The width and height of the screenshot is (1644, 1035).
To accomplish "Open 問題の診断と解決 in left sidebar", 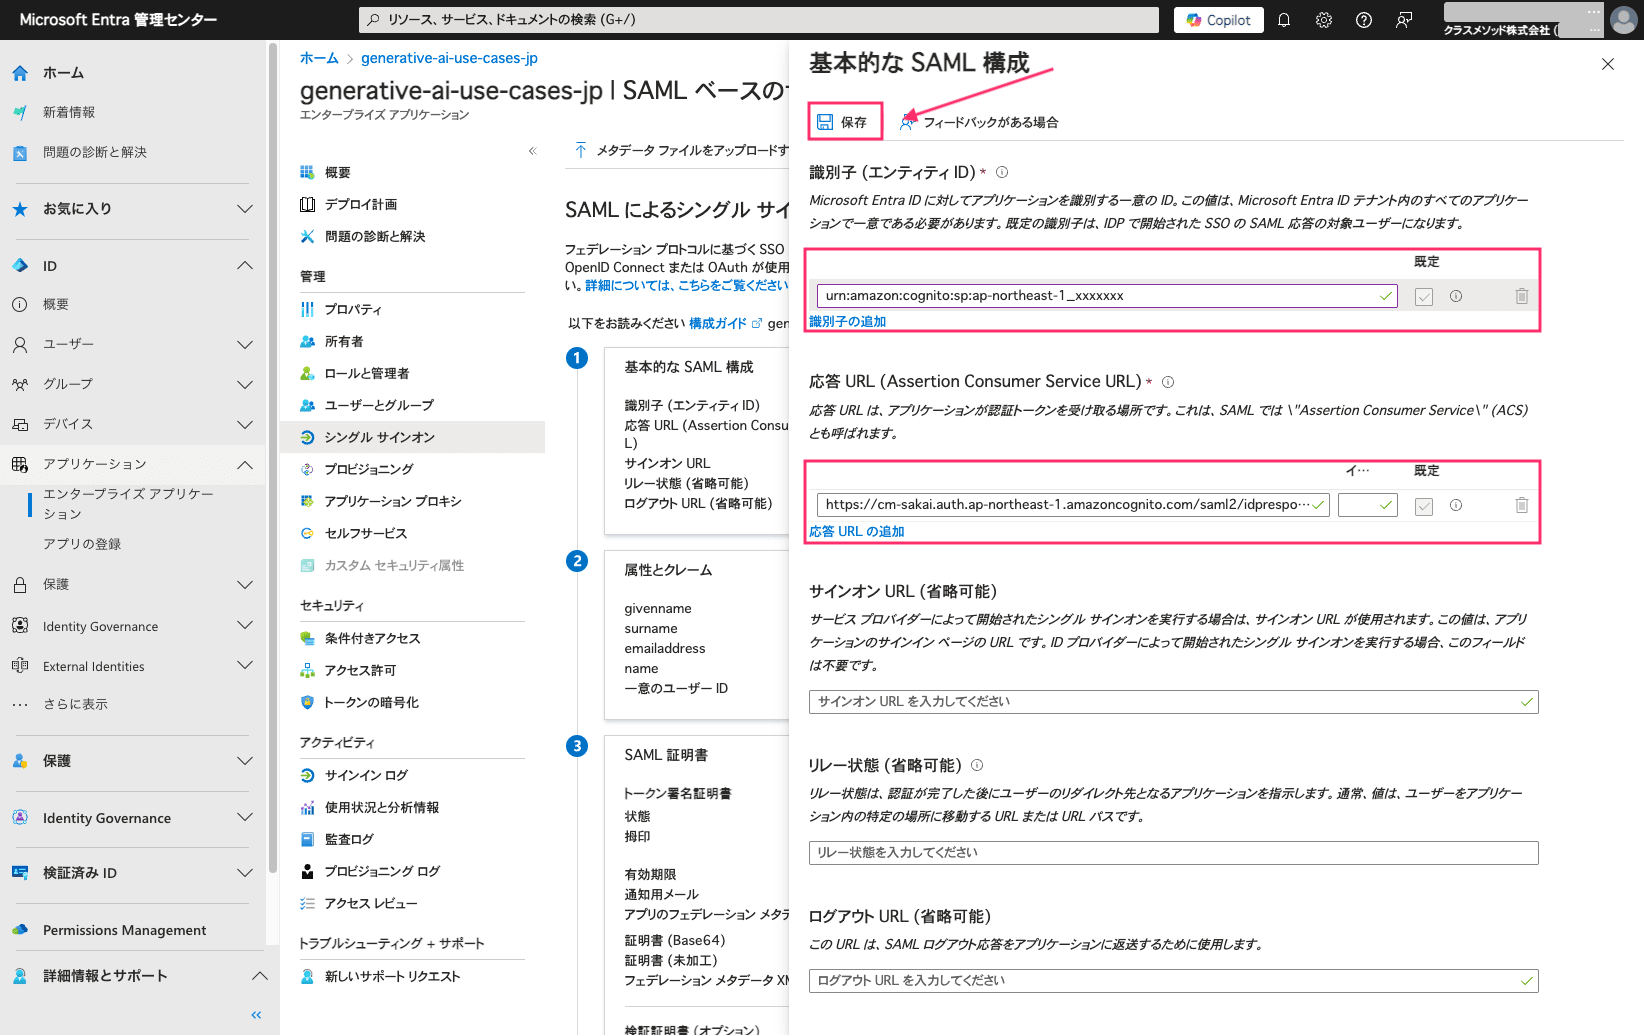I will point(95,153).
